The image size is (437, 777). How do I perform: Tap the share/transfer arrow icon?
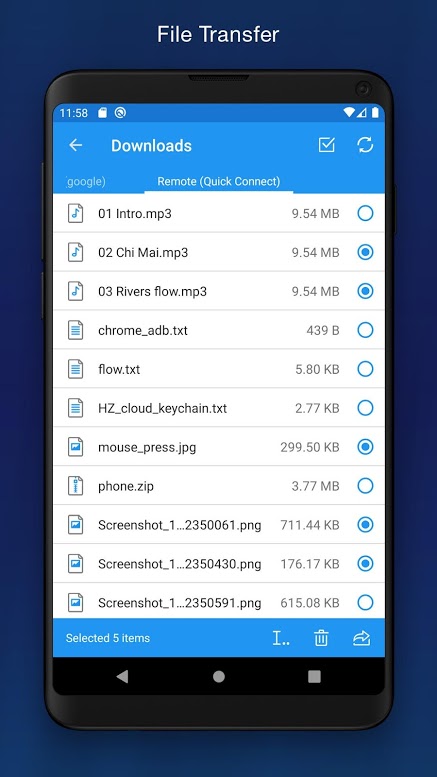pyautogui.click(x=362, y=638)
